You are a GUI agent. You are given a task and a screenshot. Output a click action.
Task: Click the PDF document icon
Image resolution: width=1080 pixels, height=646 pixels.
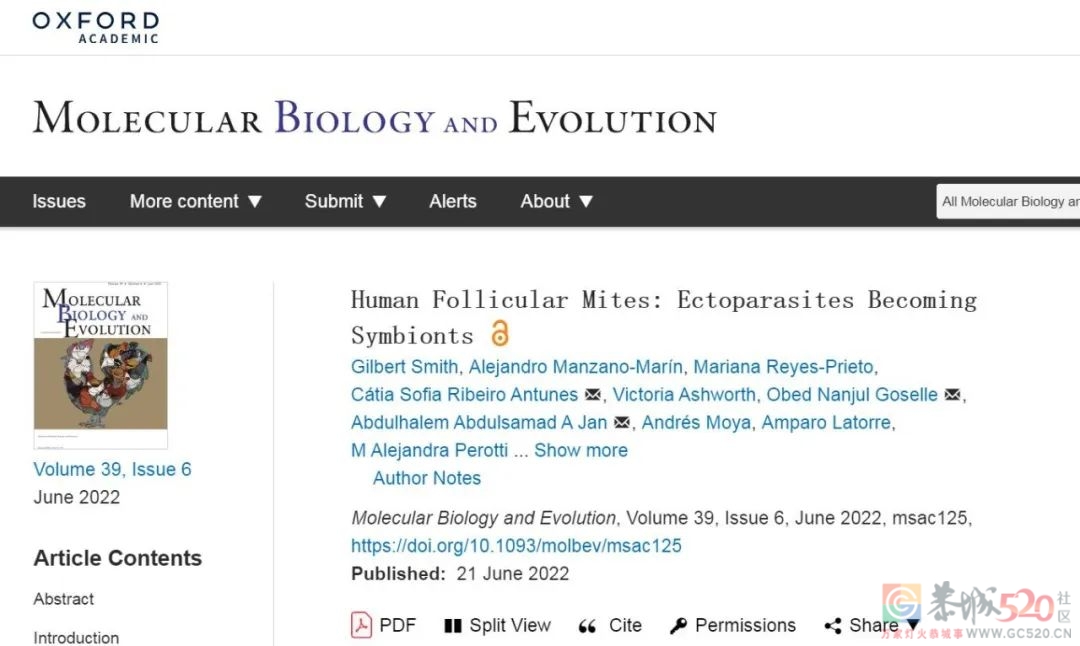[361, 625]
